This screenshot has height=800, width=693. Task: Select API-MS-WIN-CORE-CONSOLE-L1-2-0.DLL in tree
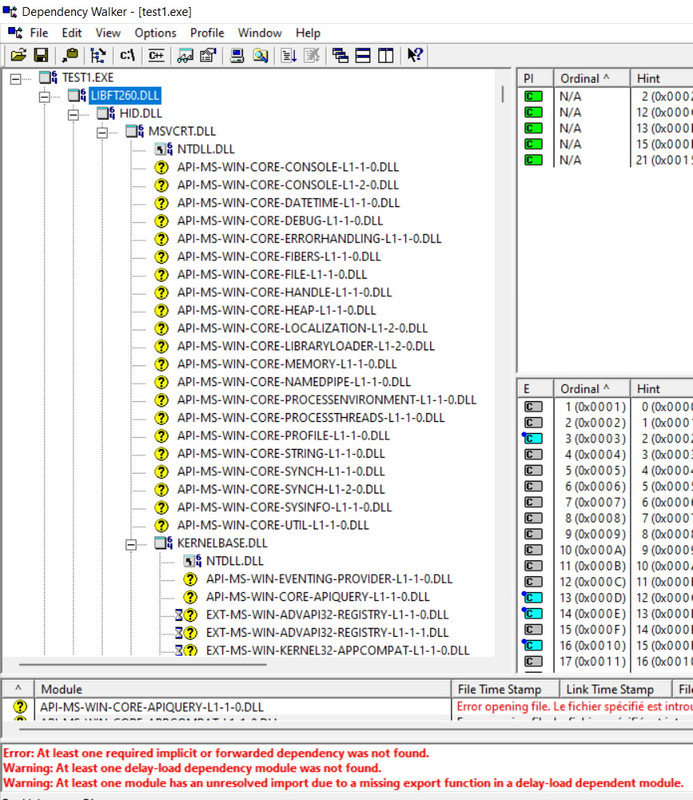click(x=288, y=185)
